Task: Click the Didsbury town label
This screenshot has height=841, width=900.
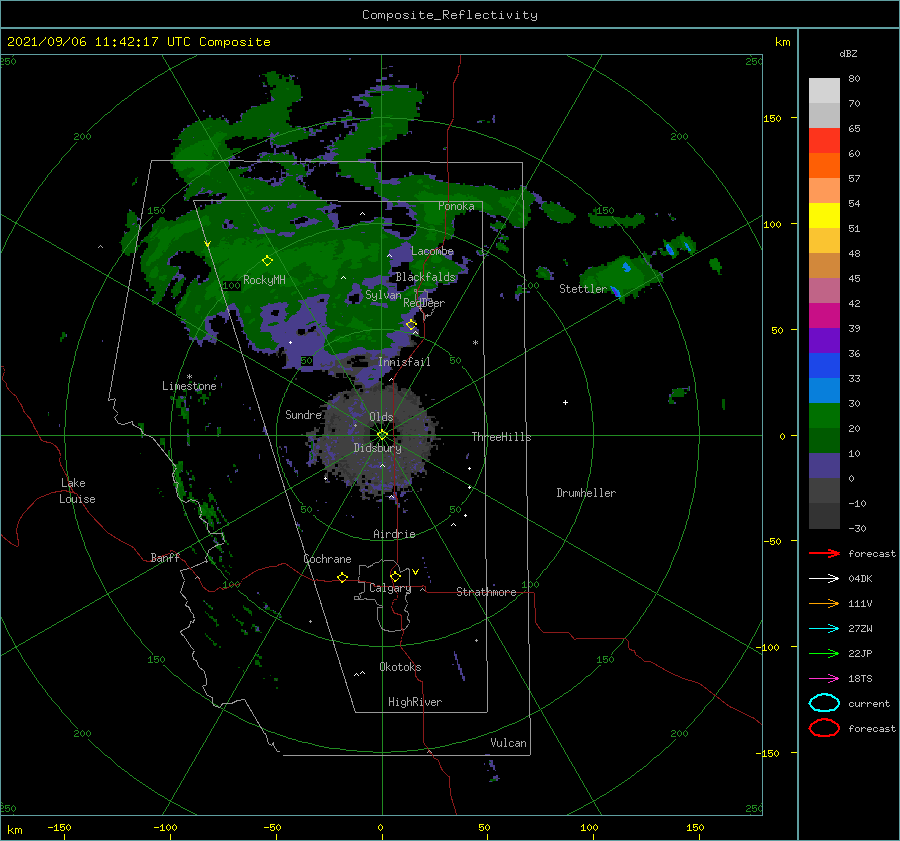Action: [377, 448]
